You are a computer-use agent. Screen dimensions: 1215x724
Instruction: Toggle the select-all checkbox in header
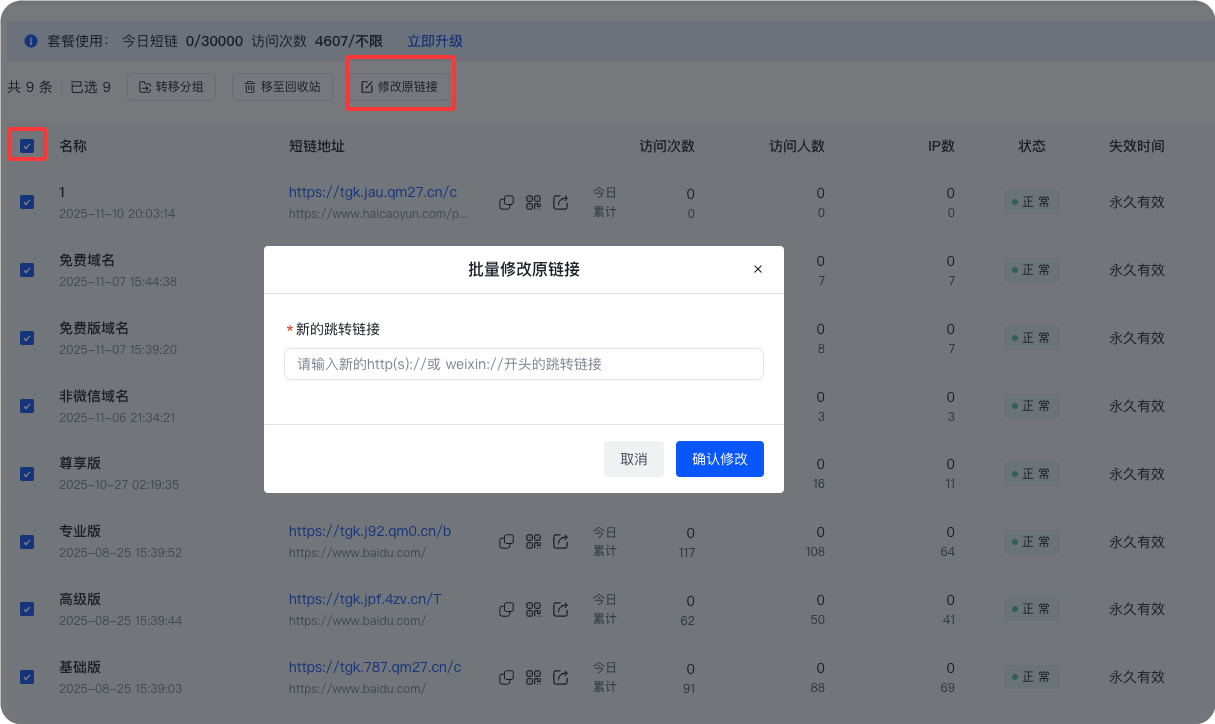[27, 146]
